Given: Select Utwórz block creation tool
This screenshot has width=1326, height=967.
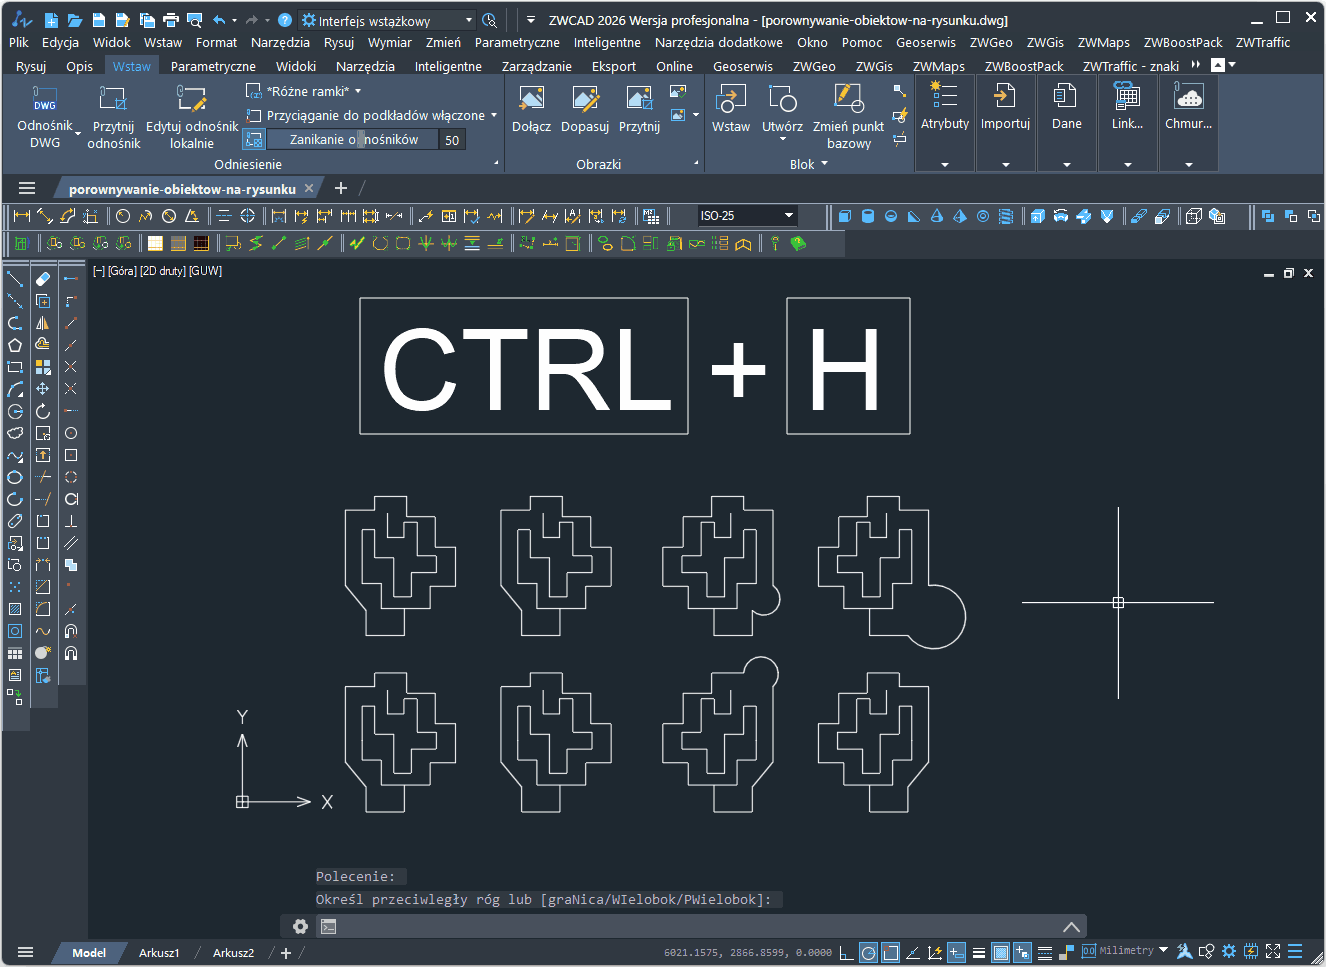Looking at the screenshot, I should [781, 99].
